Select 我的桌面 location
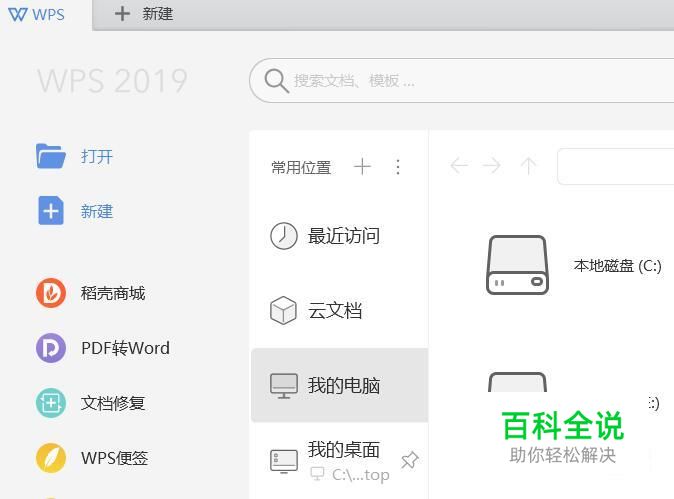Screen dimensions: 674x499 344,450
